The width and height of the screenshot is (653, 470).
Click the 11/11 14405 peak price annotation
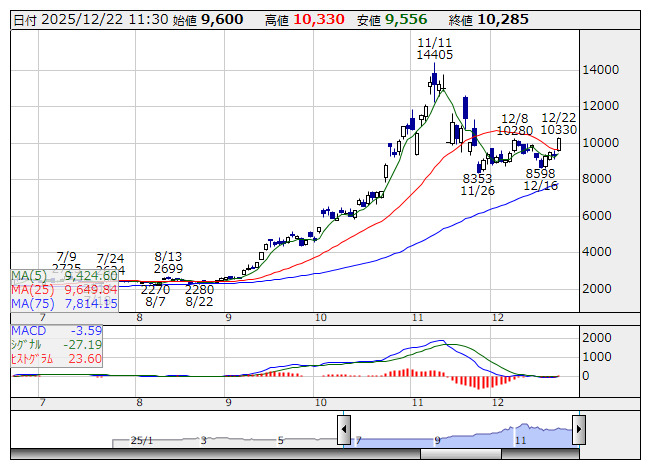pos(435,48)
